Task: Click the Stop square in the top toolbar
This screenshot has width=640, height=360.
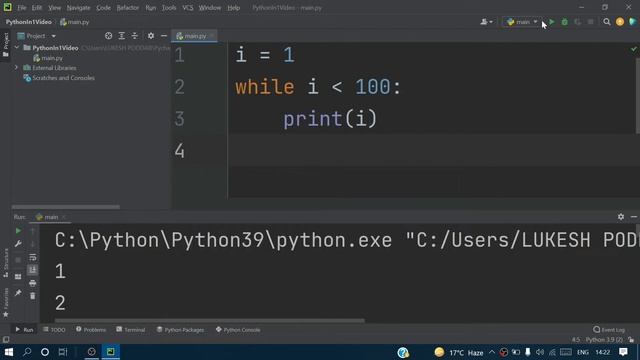Action: 591,22
